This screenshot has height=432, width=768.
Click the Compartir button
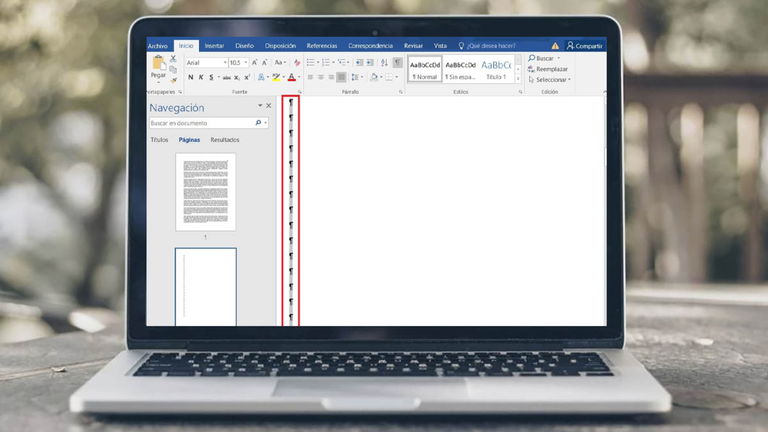click(585, 45)
